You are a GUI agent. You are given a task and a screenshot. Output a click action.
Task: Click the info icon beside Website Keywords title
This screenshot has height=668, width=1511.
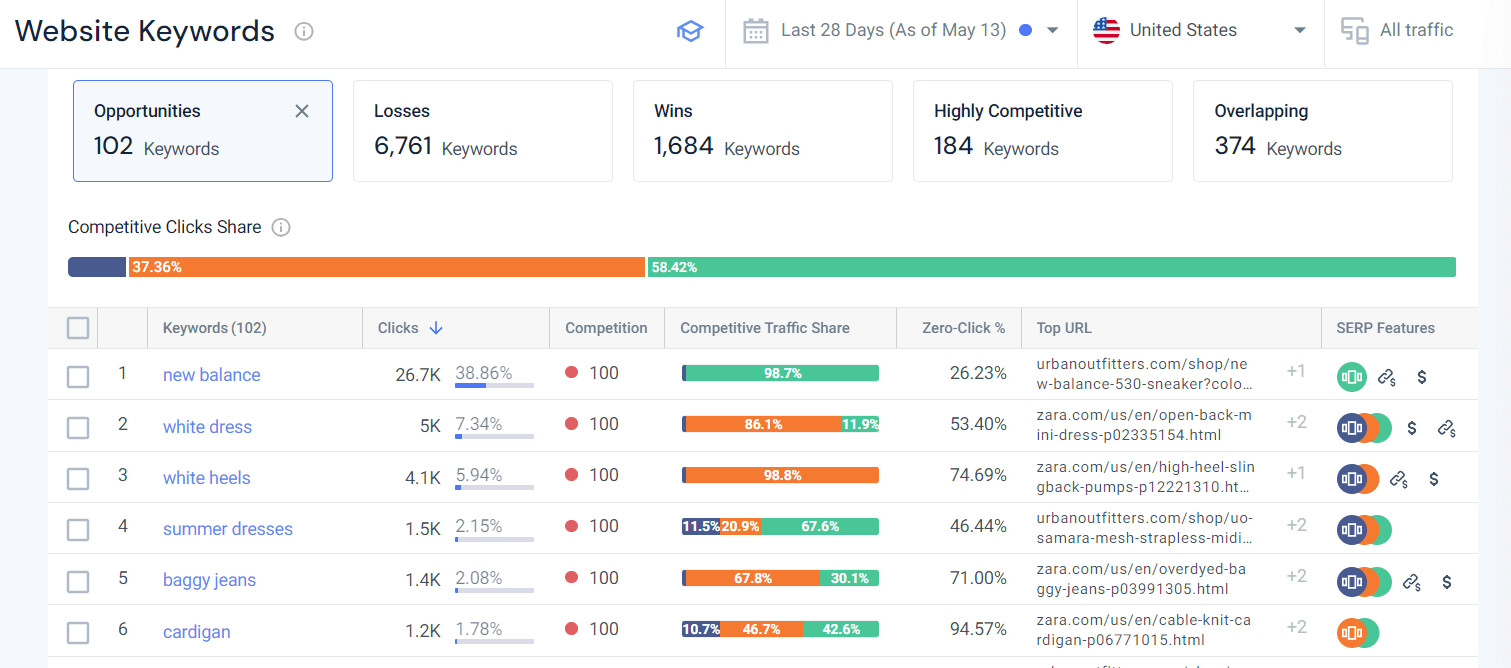tap(304, 32)
